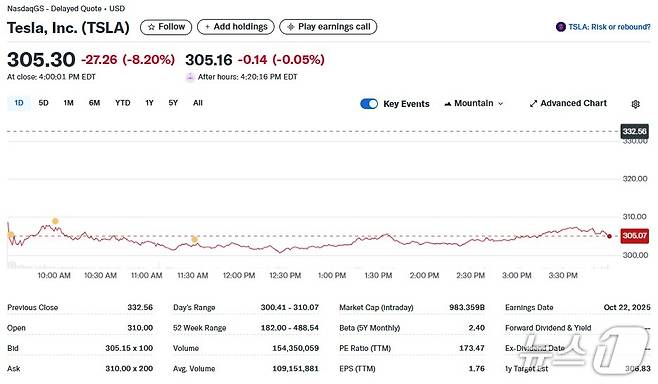658x384 pixels.
Task: Click the Ask value 310.00 x 200
Action: point(129,369)
